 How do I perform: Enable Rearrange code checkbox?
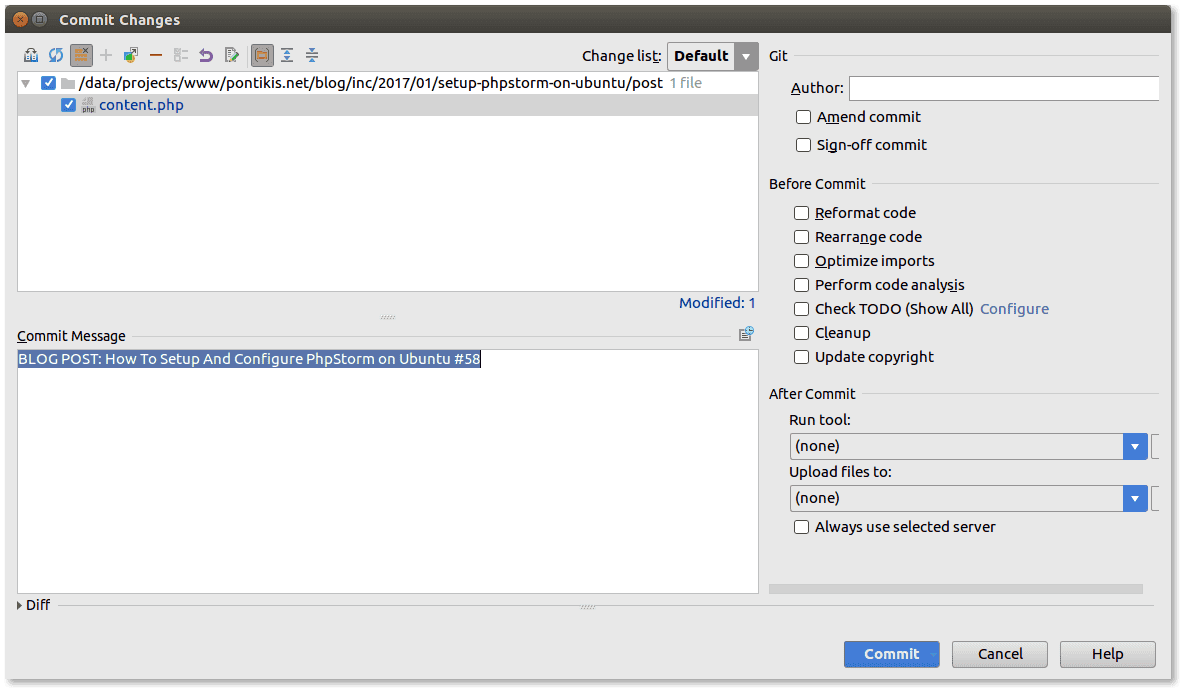click(x=801, y=237)
